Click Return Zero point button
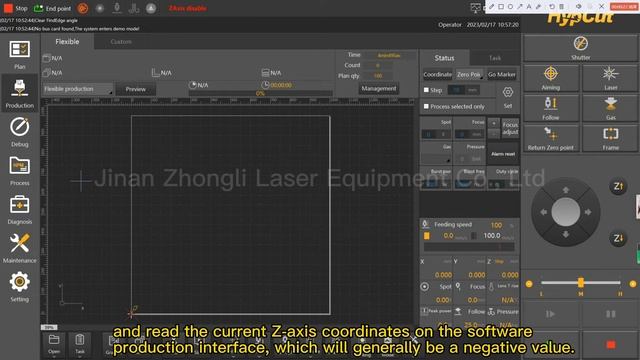Screen dimensions: 640x360 [550, 138]
